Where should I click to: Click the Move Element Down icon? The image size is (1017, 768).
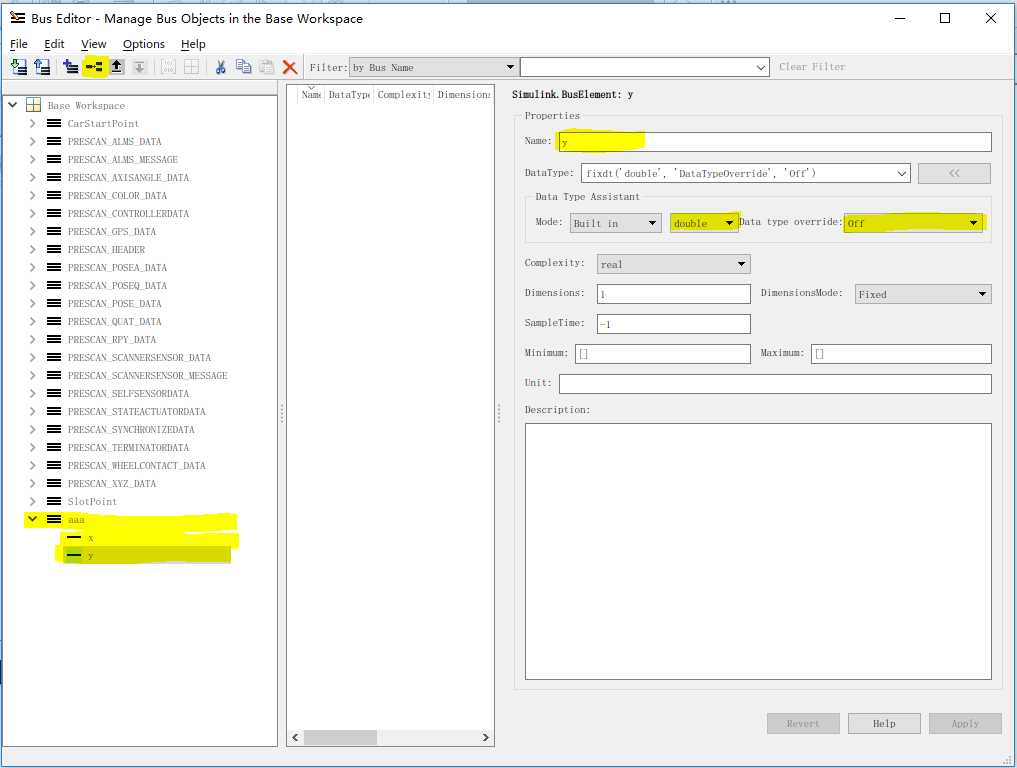coord(139,67)
